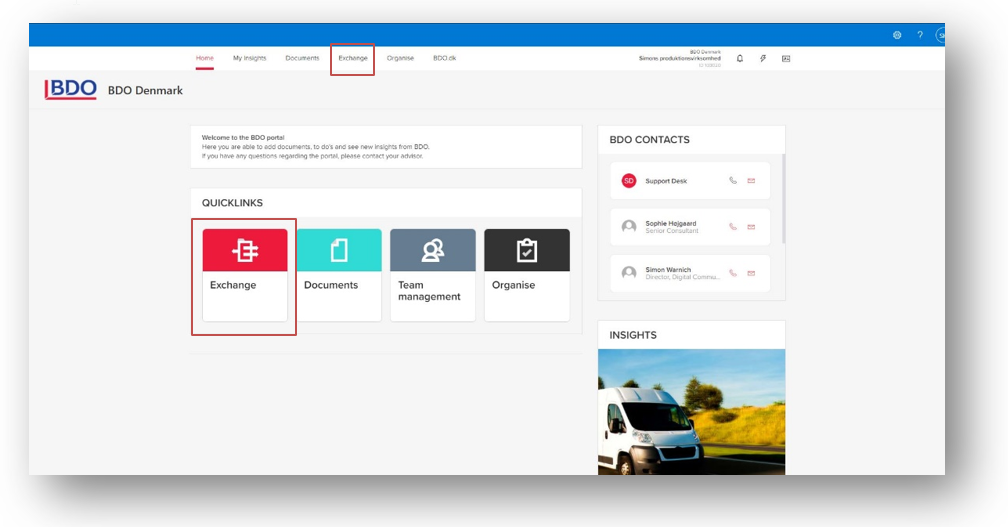Open the user avatar in blue bar
This screenshot has width=1008, height=527.
(x=940, y=35)
